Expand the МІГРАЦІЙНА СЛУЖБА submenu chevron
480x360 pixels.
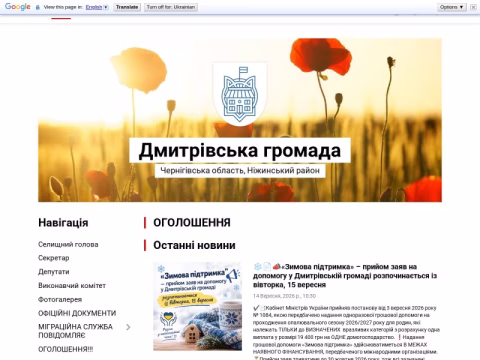[x=128, y=327]
